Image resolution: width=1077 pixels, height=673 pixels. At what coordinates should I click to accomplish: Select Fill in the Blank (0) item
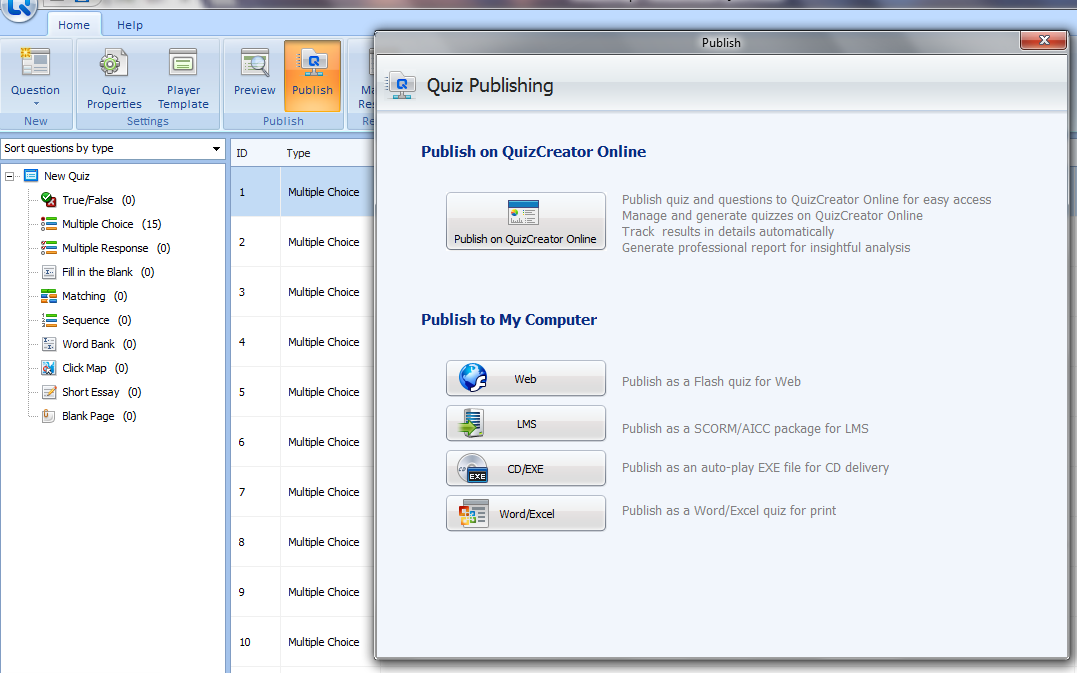[108, 272]
